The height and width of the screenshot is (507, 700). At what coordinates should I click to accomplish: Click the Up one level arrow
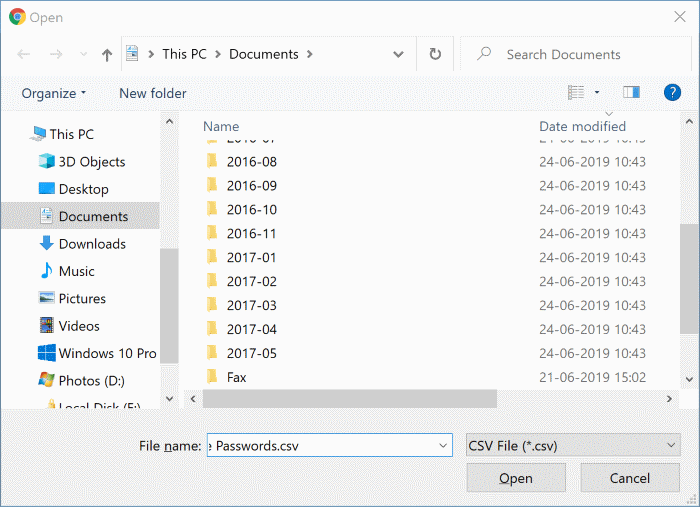click(x=107, y=55)
